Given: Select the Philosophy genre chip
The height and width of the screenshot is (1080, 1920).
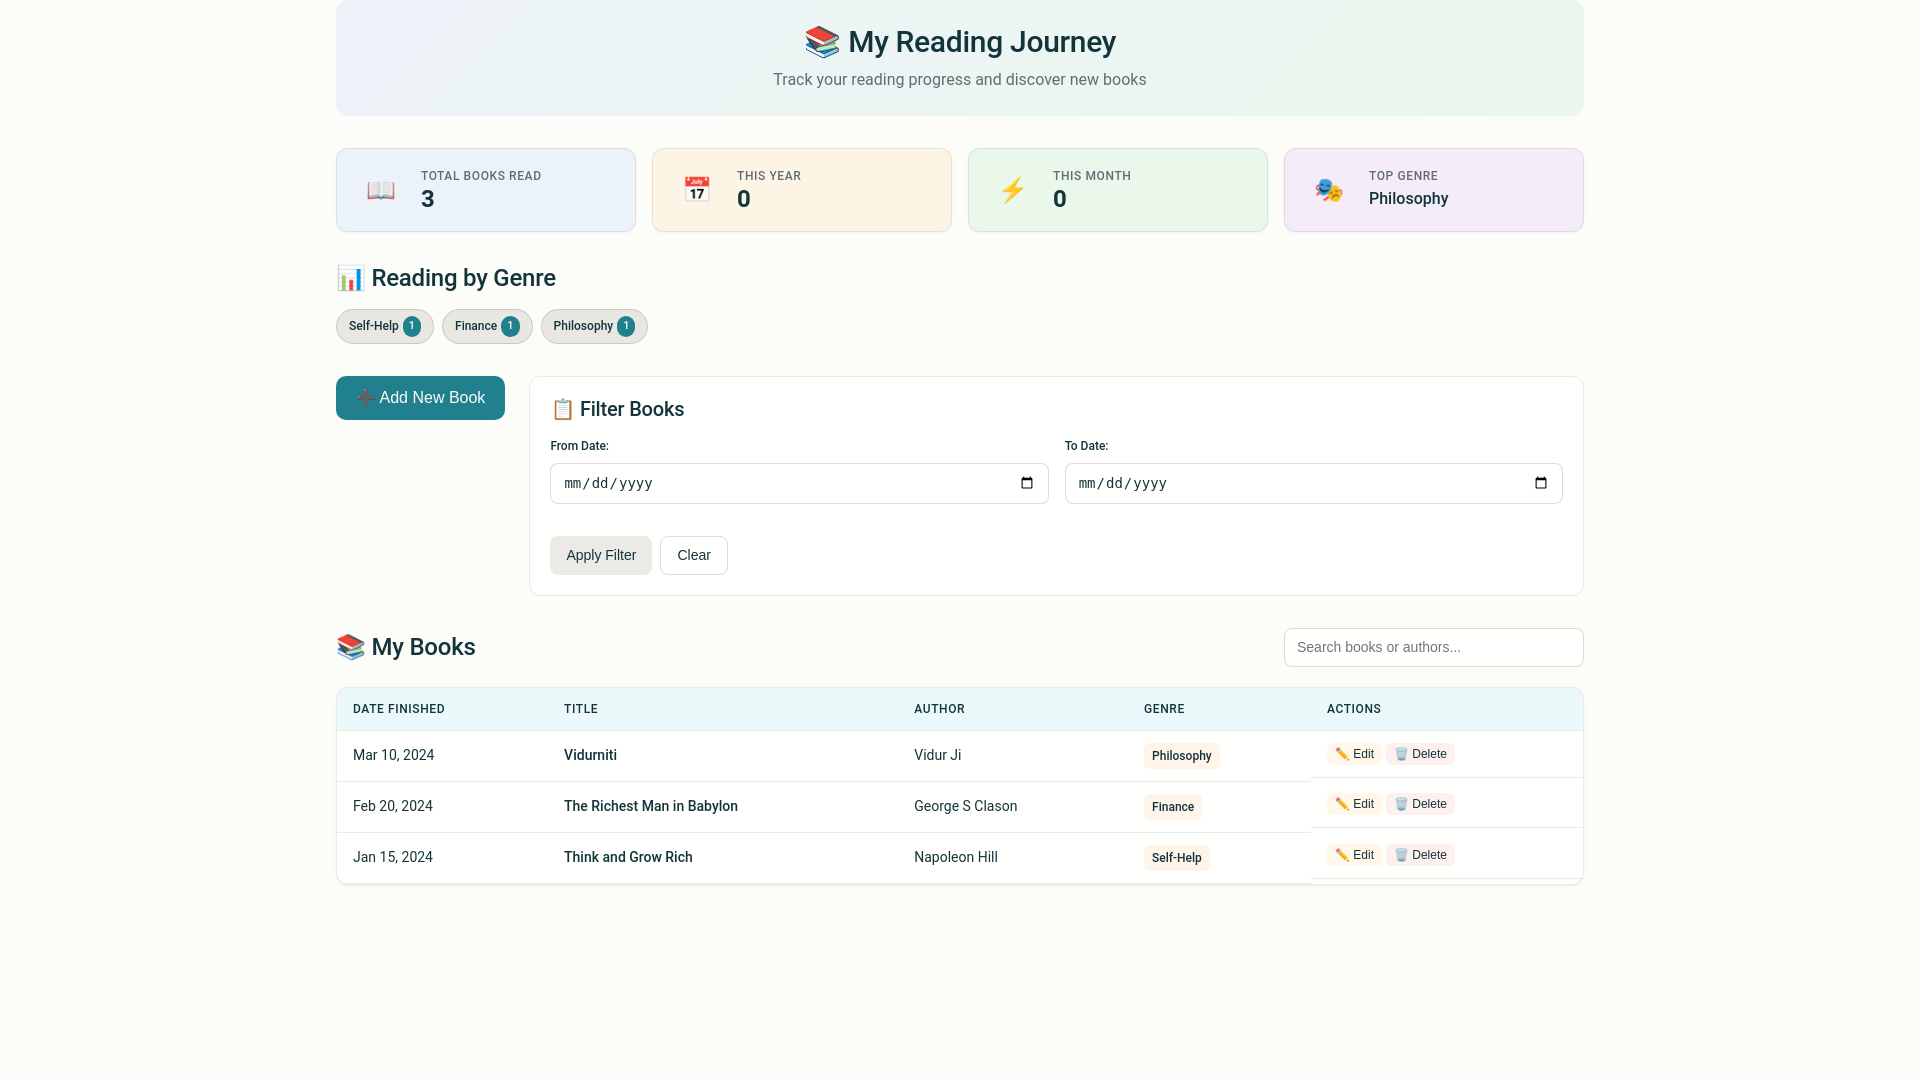Looking at the screenshot, I should [x=594, y=326].
